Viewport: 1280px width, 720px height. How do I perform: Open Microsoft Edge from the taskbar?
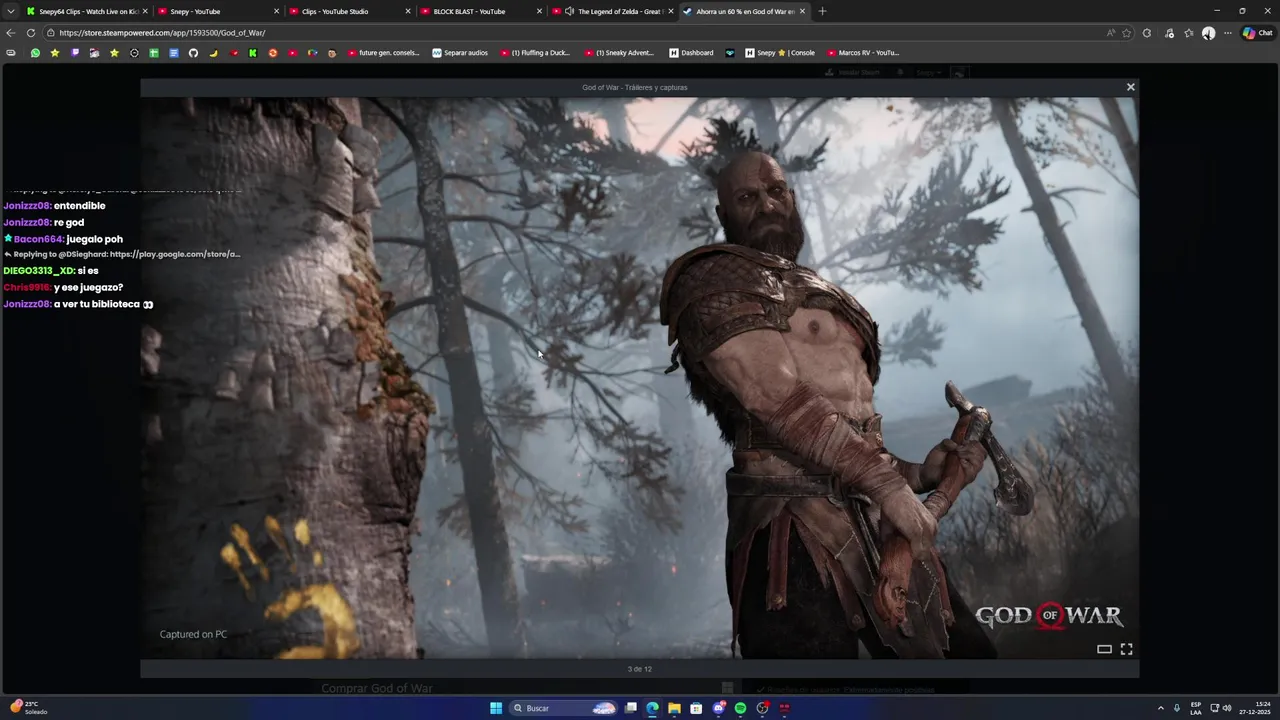pyautogui.click(x=652, y=708)
